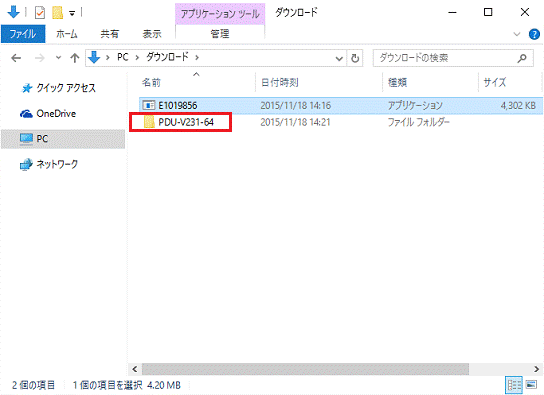Select the PDU-V231-64 folder
Viewport: 544px width, 395px height.
click(186, 122)
